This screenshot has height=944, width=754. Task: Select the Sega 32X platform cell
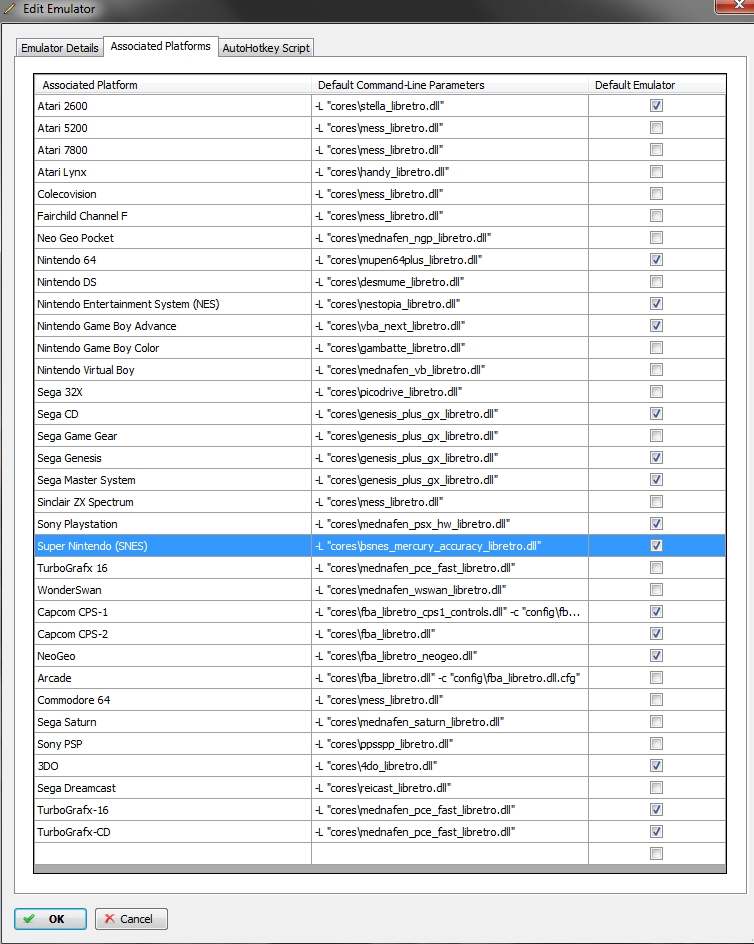tap(173, 392)
